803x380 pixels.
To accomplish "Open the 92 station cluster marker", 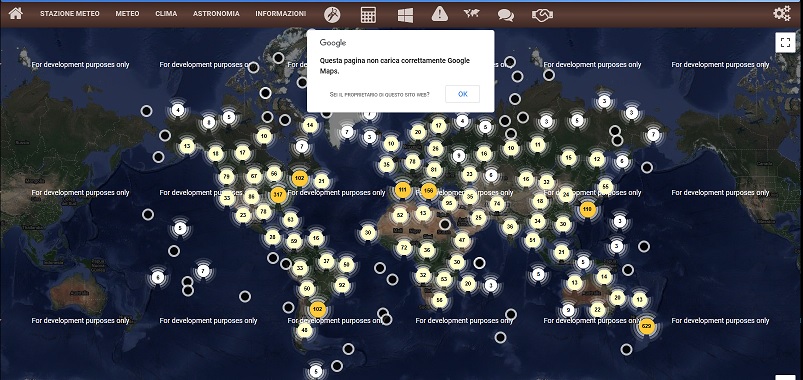I will (x=342, y=285).
